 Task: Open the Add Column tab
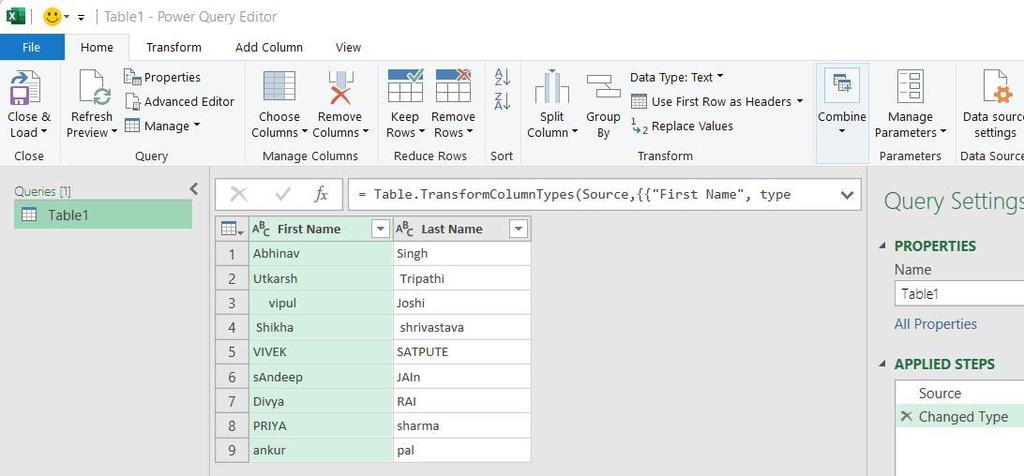(269, 47)
